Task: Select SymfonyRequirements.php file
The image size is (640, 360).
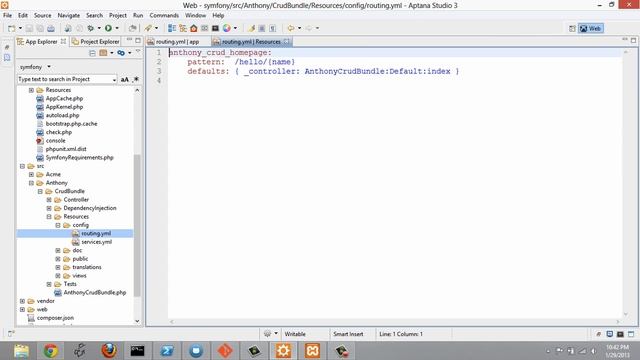Action: [x=80, y=157]
